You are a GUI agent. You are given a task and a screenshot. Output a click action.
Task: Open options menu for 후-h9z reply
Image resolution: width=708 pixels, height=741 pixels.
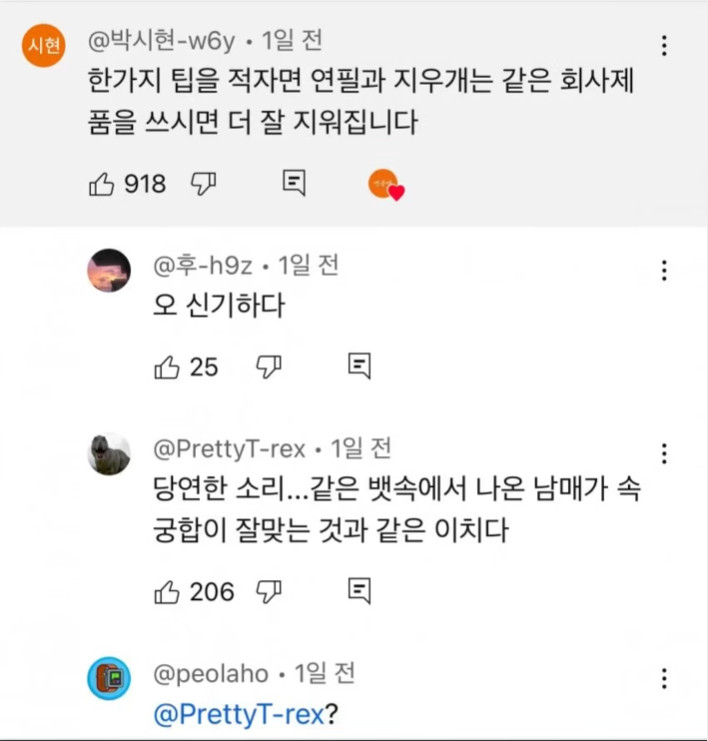[x=664, y=271]
